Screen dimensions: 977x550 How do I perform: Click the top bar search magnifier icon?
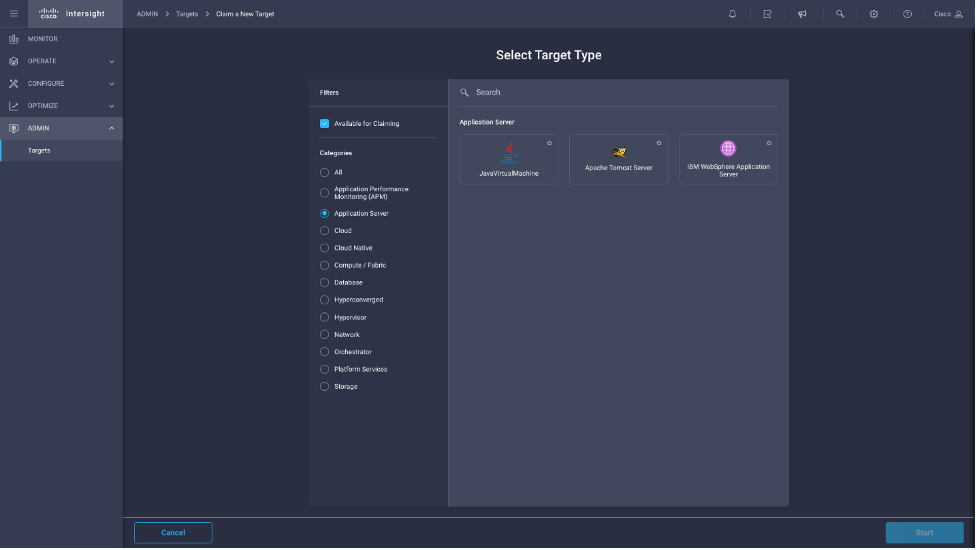point(840,14)
